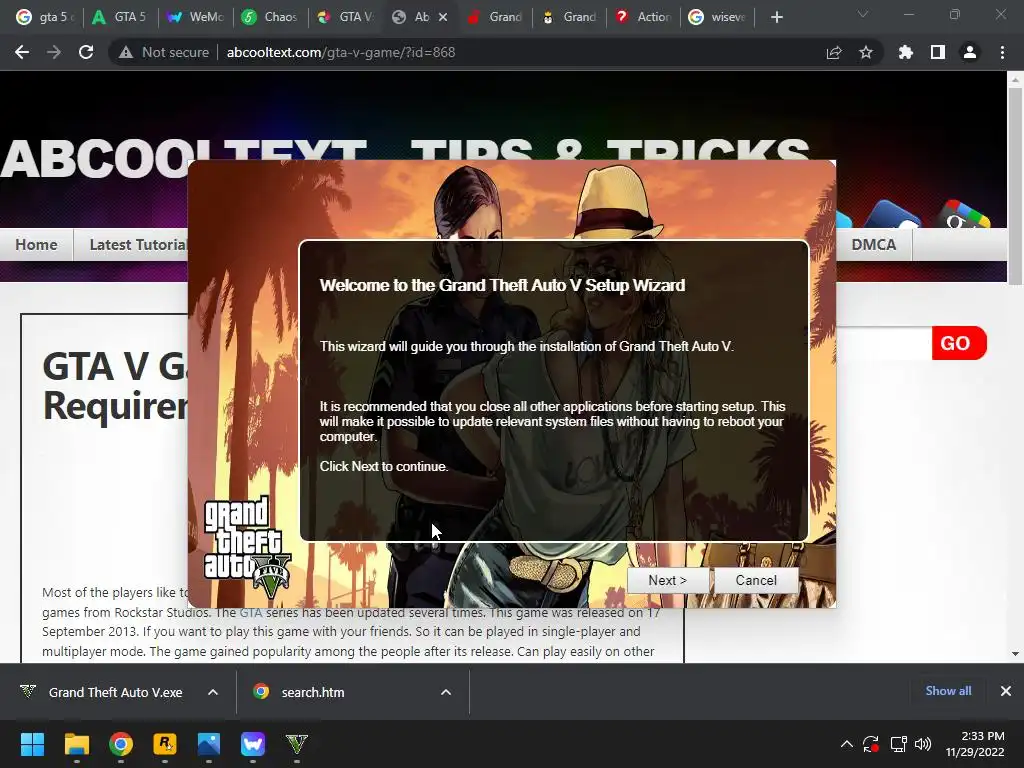Switch to the 'wiseve' Google tab
Image resolution: width=1024 pixels, height=768 pixels.
718,17
